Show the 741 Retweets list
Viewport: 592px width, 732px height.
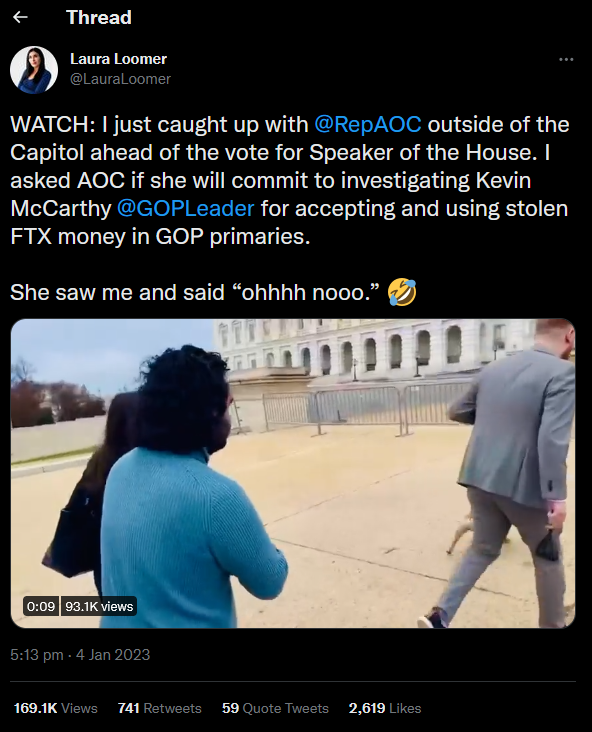159,708
